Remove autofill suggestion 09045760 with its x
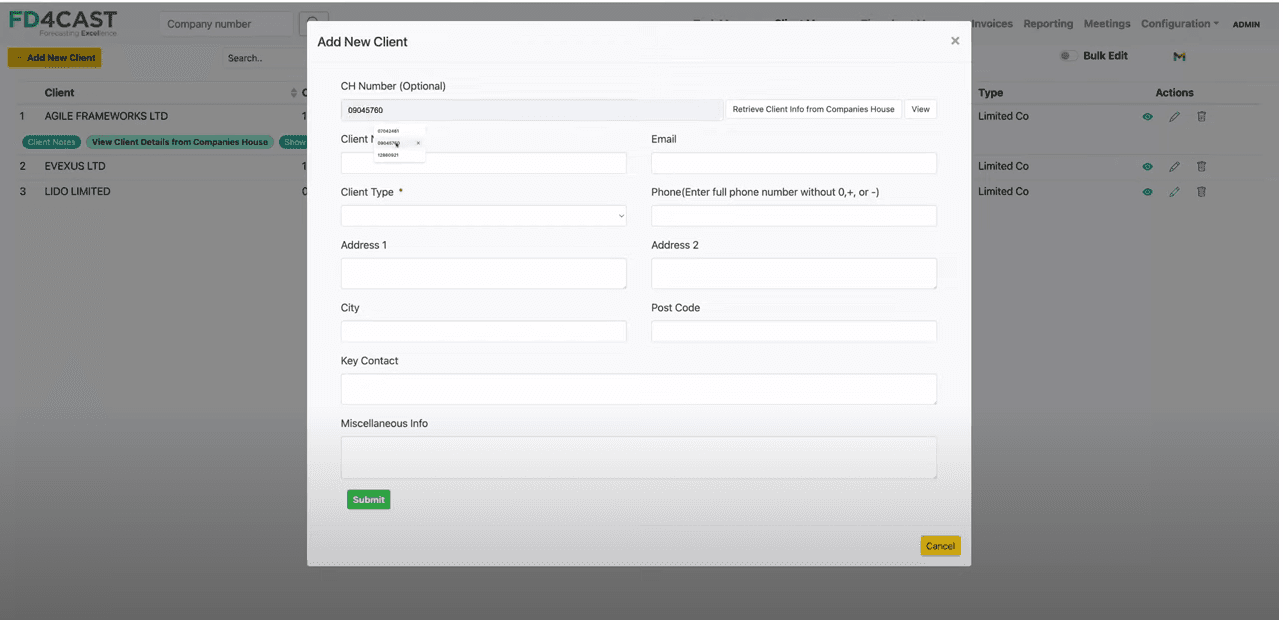This screenshot has width=1283, height=620. point(418,143)
